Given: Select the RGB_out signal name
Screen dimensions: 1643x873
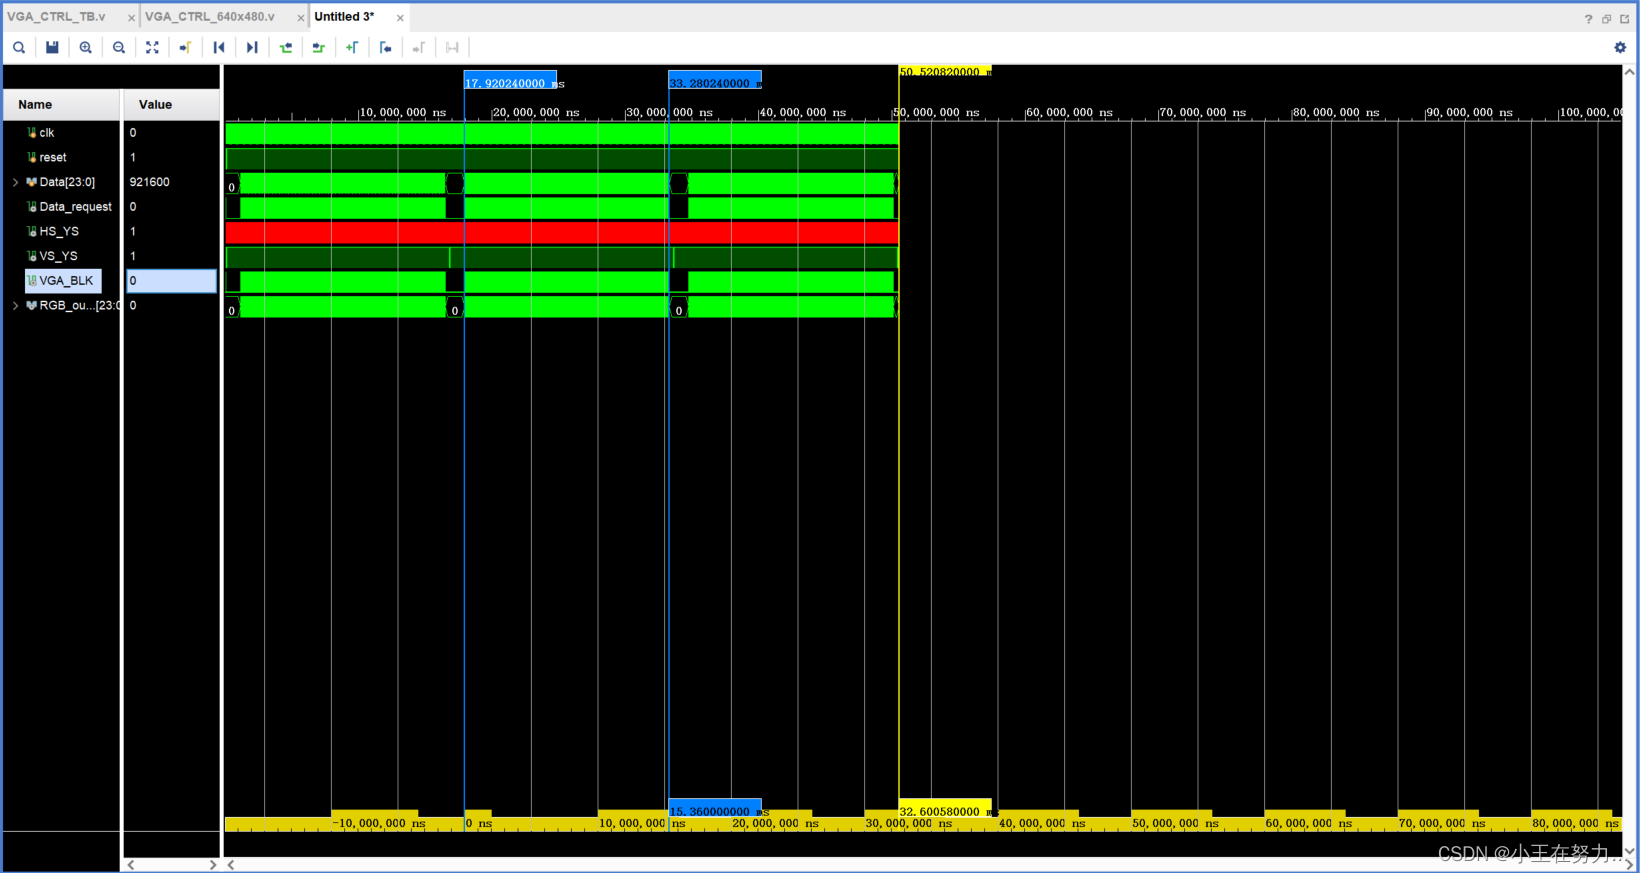Looking at the screenshot, I should [x=79, y=305].
